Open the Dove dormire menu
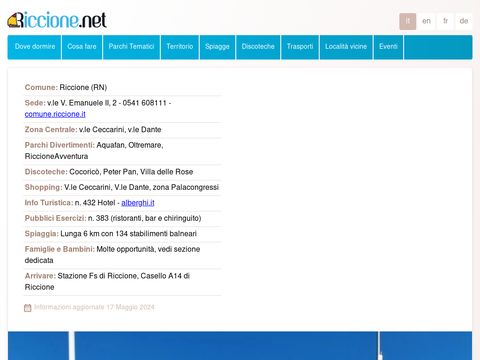Image resolution: width=480 pixels, height=360 pixels. coord(35,47)
